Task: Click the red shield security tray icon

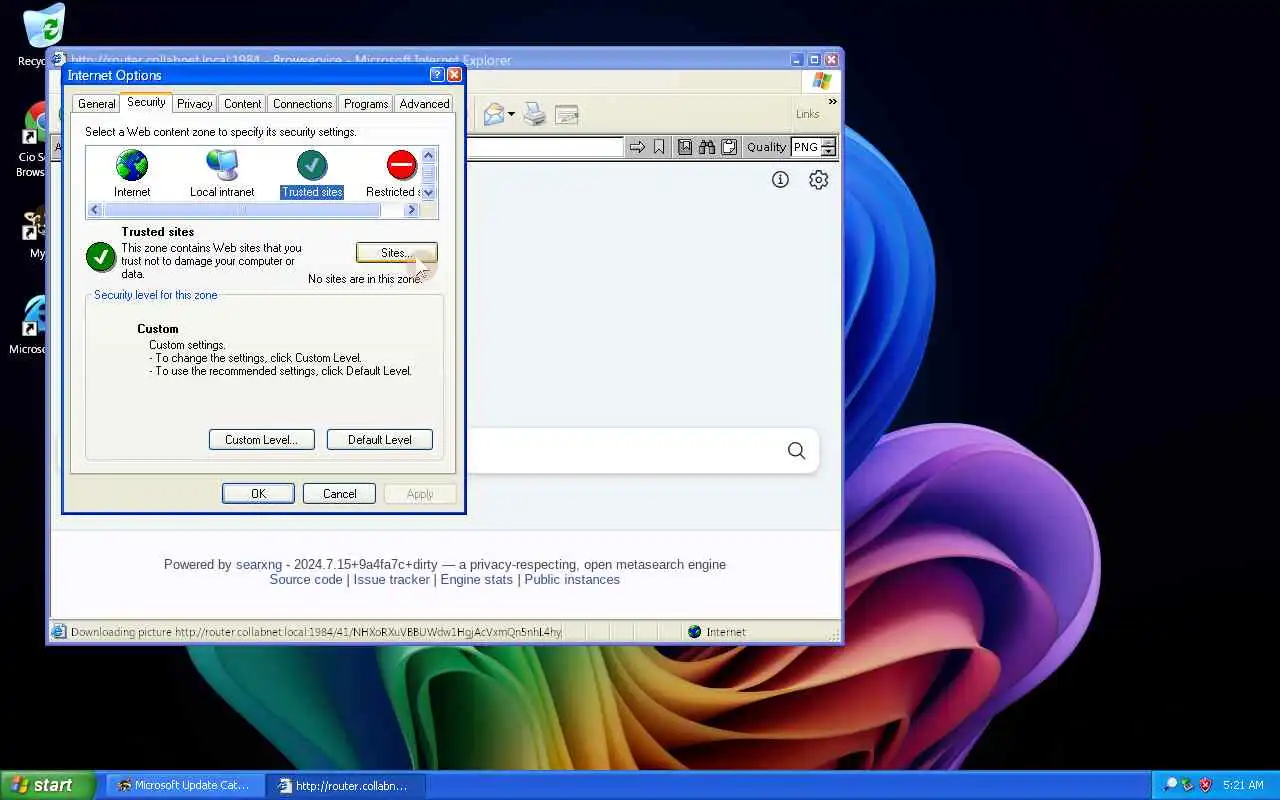Action: [1205, 785]
